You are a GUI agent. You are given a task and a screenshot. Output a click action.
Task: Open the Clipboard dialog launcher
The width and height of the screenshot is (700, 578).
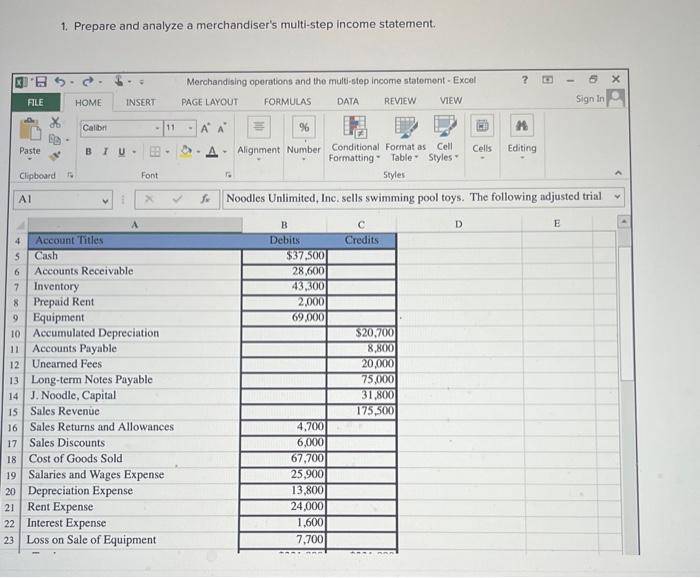(x=70, y=175)
